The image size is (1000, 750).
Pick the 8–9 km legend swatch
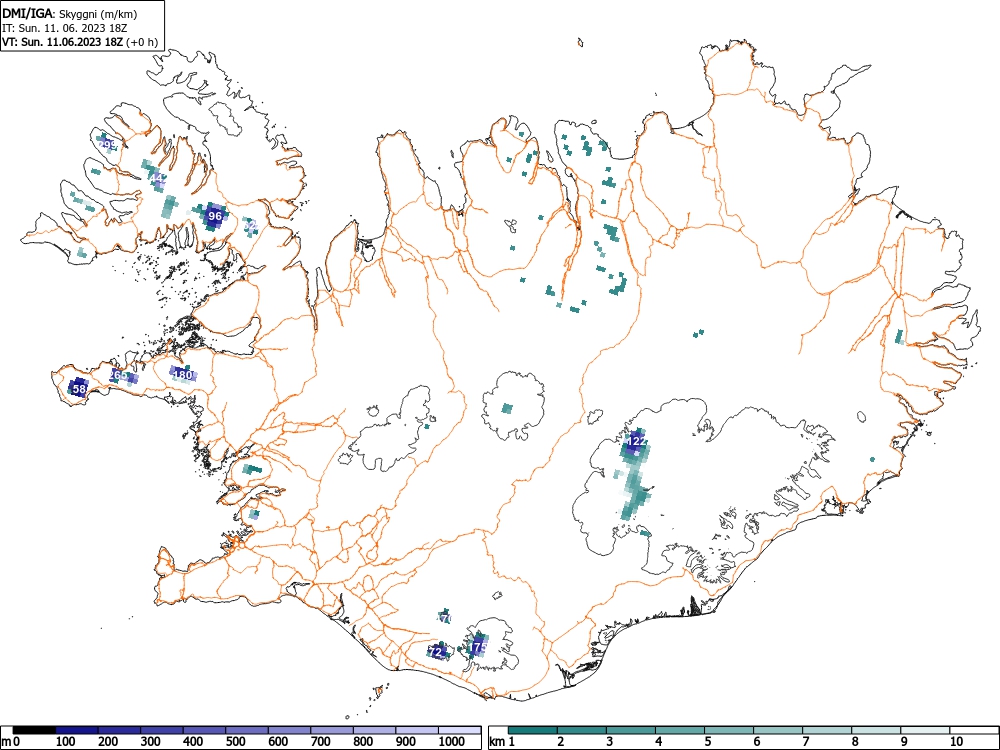[x=876, y=730]
